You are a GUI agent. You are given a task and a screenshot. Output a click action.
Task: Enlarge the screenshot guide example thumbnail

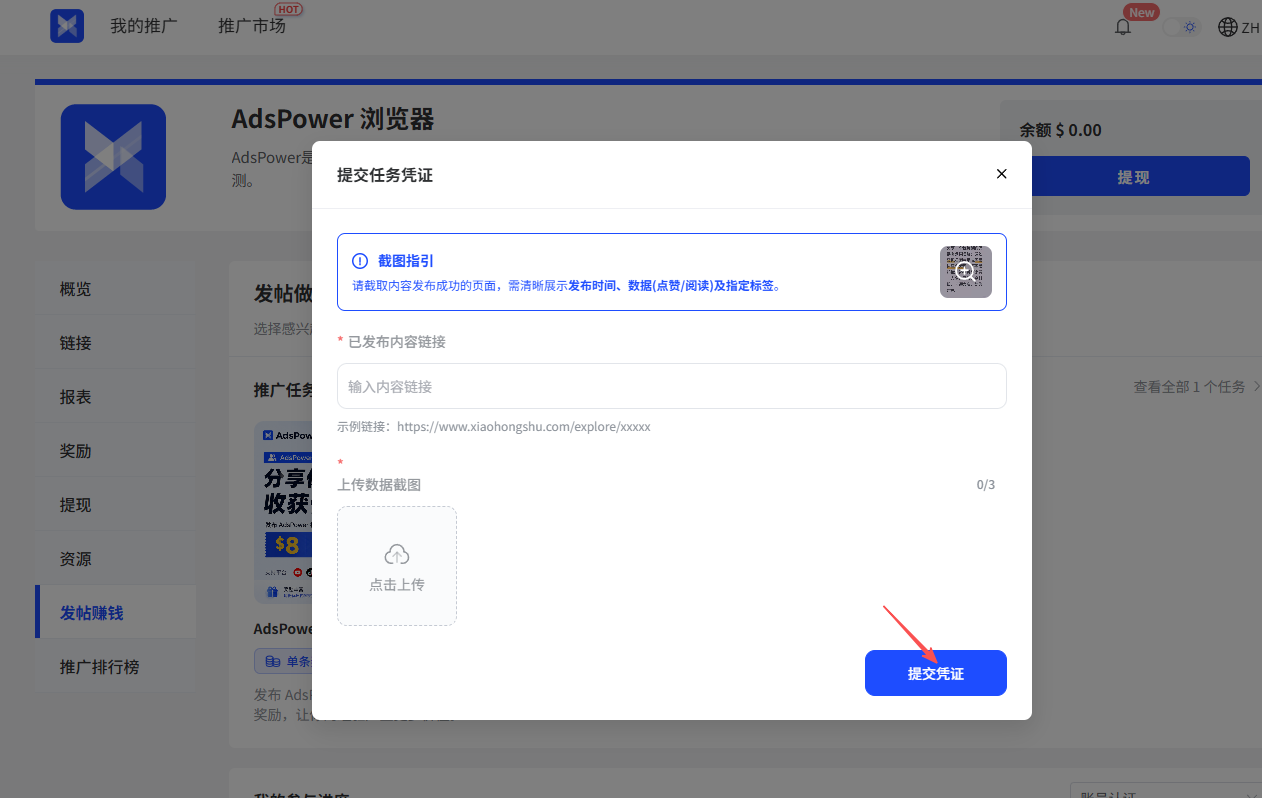tap(966, 272)
